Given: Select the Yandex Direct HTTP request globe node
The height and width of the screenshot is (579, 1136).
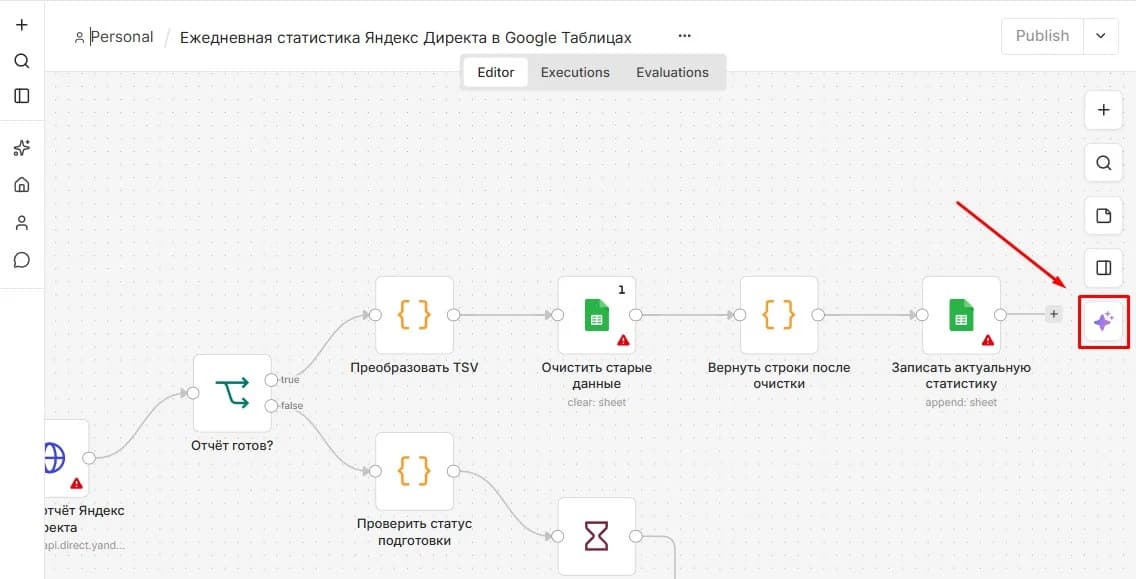Looking at the screenshot, I should click(65, 458).
